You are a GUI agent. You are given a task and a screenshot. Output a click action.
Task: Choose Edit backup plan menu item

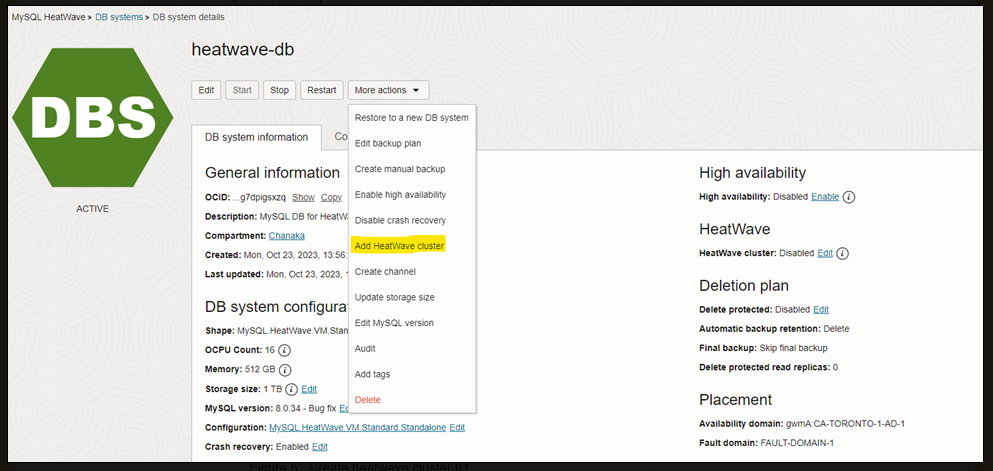412,144
